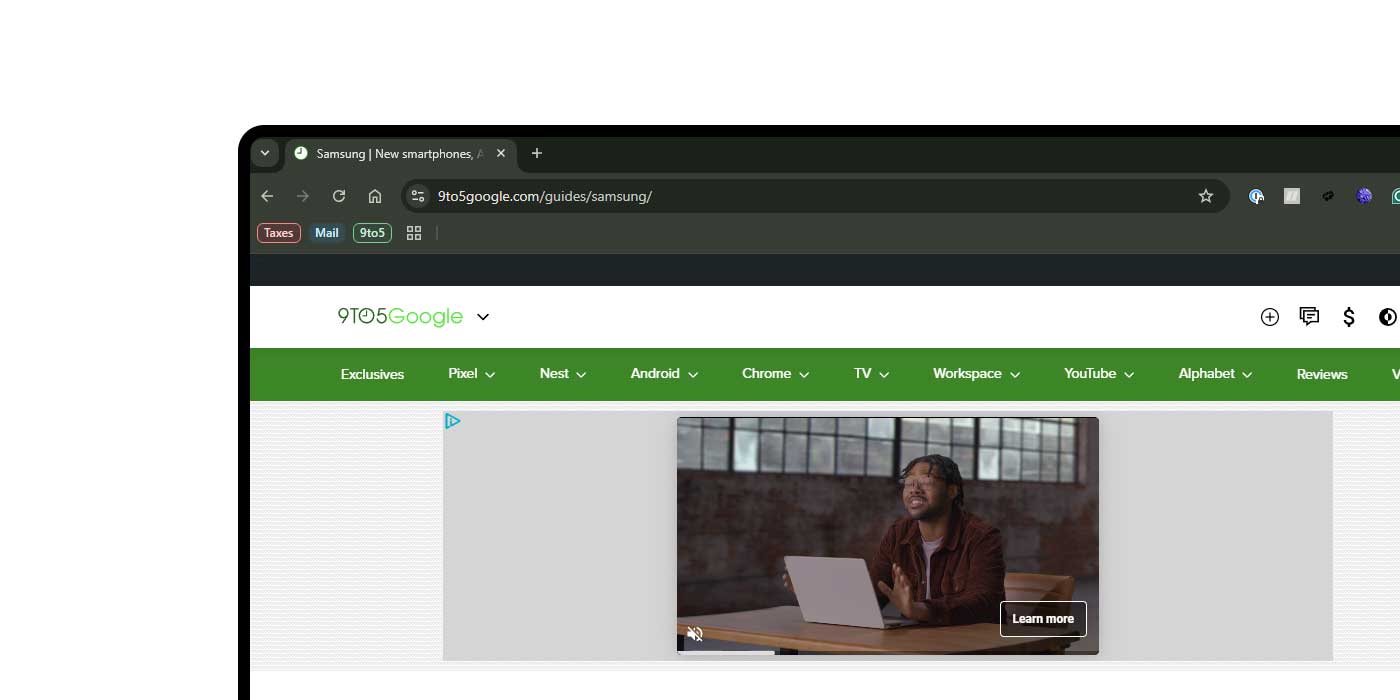Image resolution: width=1400 pixels, height=700 pixels.
Task: Toggle dark mode contrast icon
Action: [x=1387, y=317]
